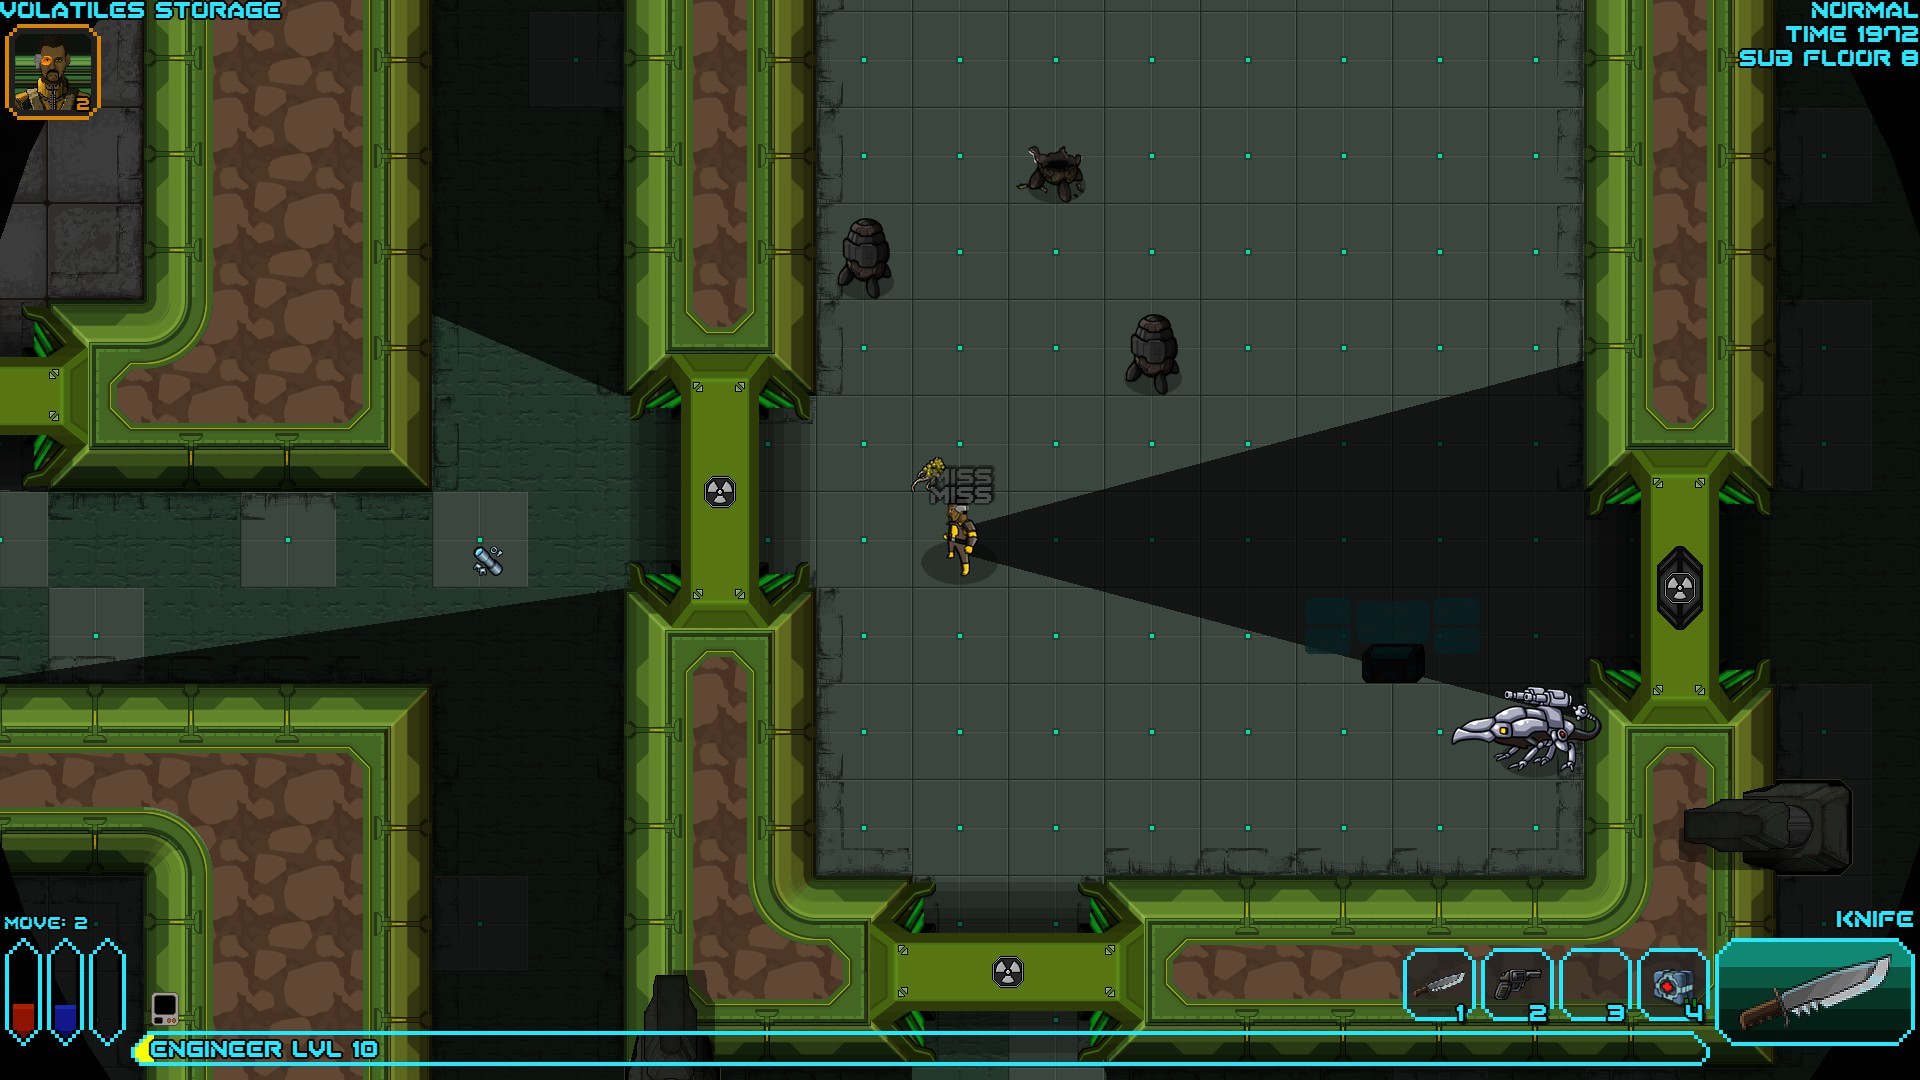
Task: Click the Engineer LVL 10 experience bar
Action: [264, 1049]
